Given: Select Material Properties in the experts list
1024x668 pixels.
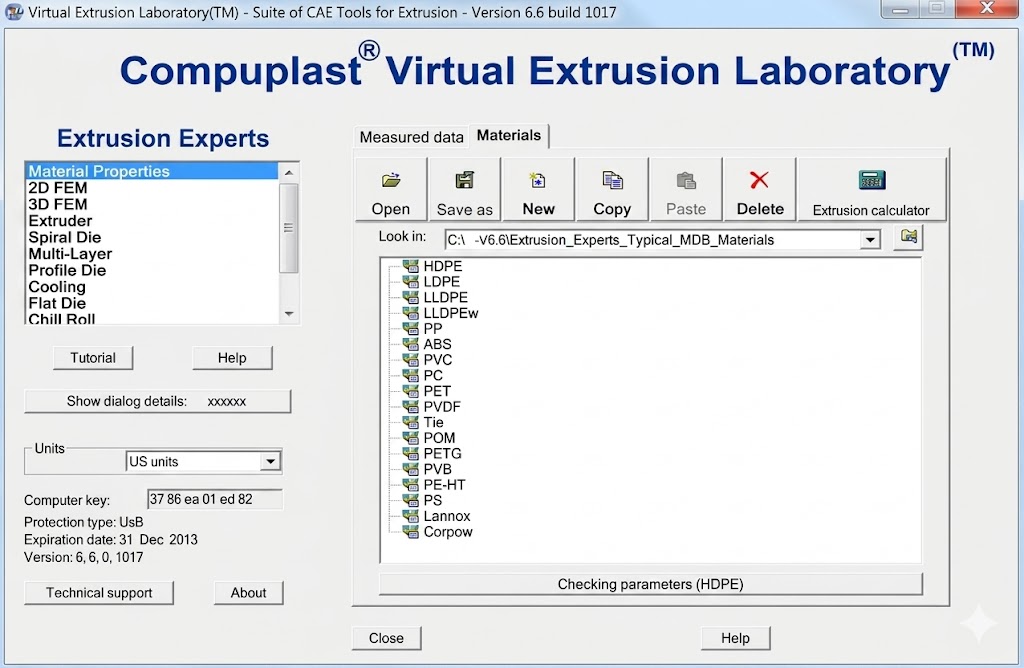Looking at the screenshot, I should point(152,171).
